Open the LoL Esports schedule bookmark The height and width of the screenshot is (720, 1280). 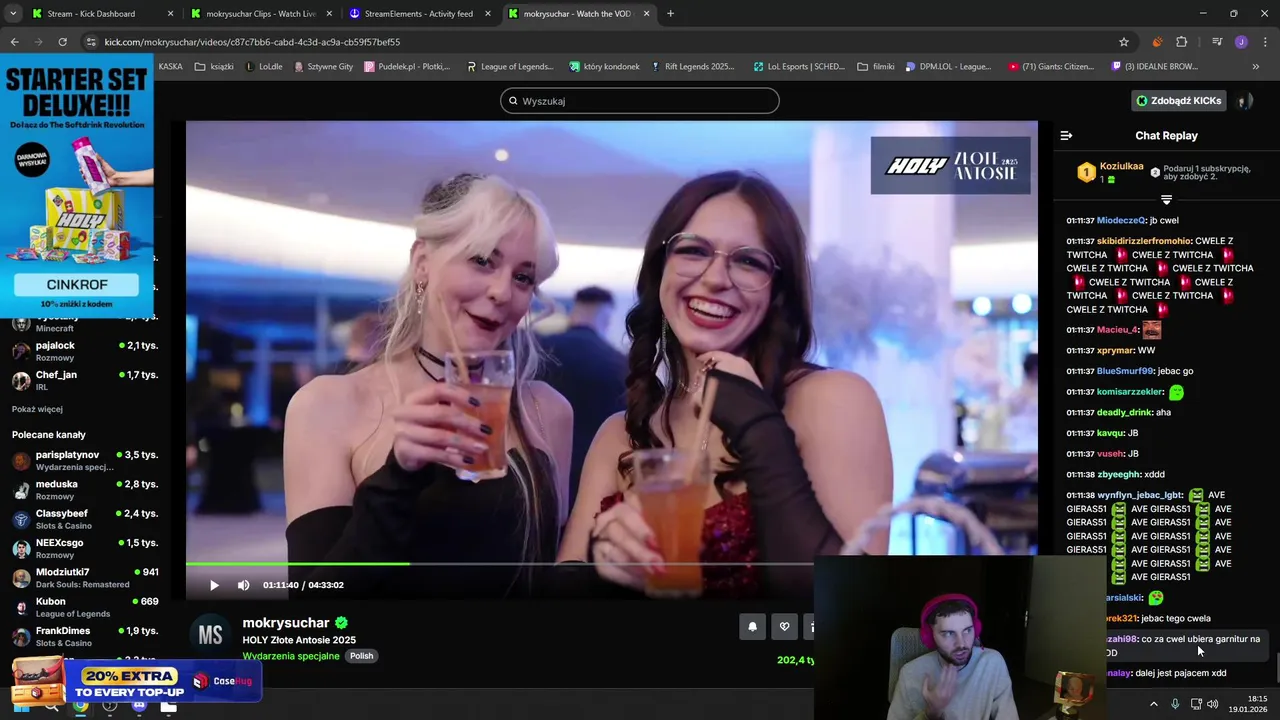(799, 67)
